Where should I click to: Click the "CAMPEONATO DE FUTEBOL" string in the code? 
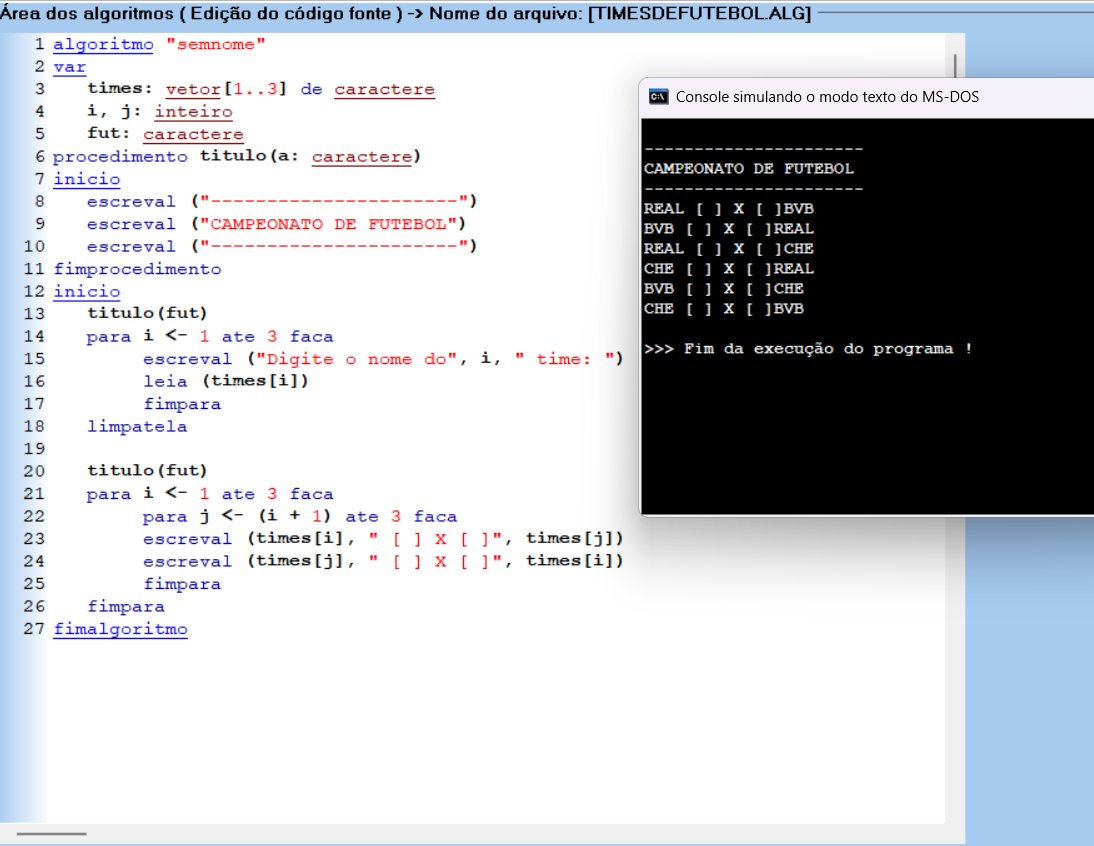[x=333, y=224]
